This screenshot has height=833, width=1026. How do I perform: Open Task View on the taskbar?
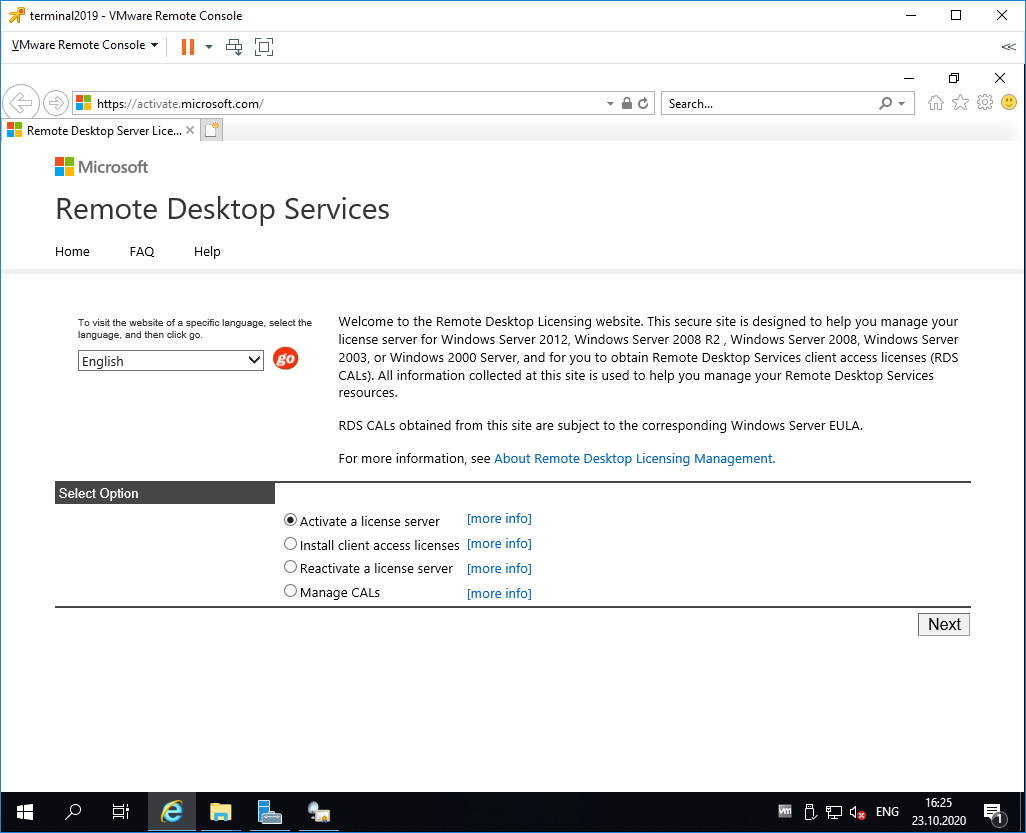coord(120,812)
